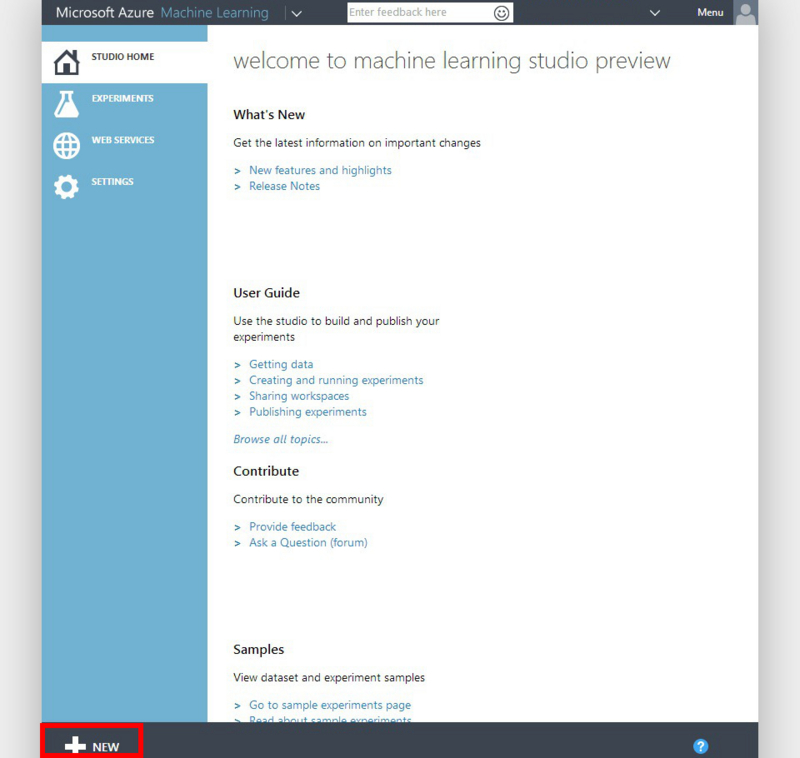Screen dimensions: 800x758
Task: Open Creating and running experiments link
Action: [x=336, y=380]
